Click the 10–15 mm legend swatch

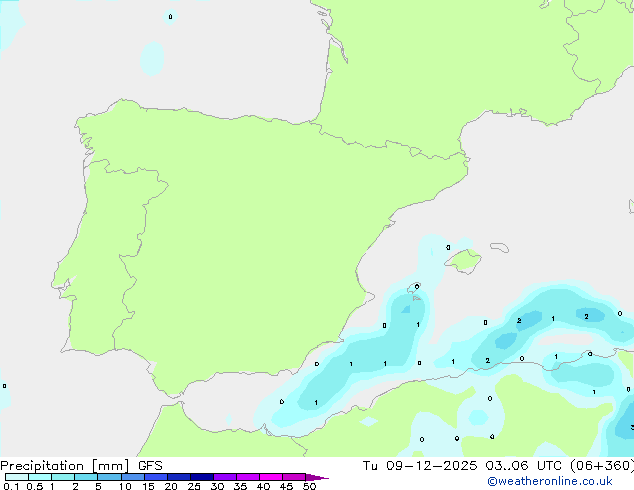[132, 477]
